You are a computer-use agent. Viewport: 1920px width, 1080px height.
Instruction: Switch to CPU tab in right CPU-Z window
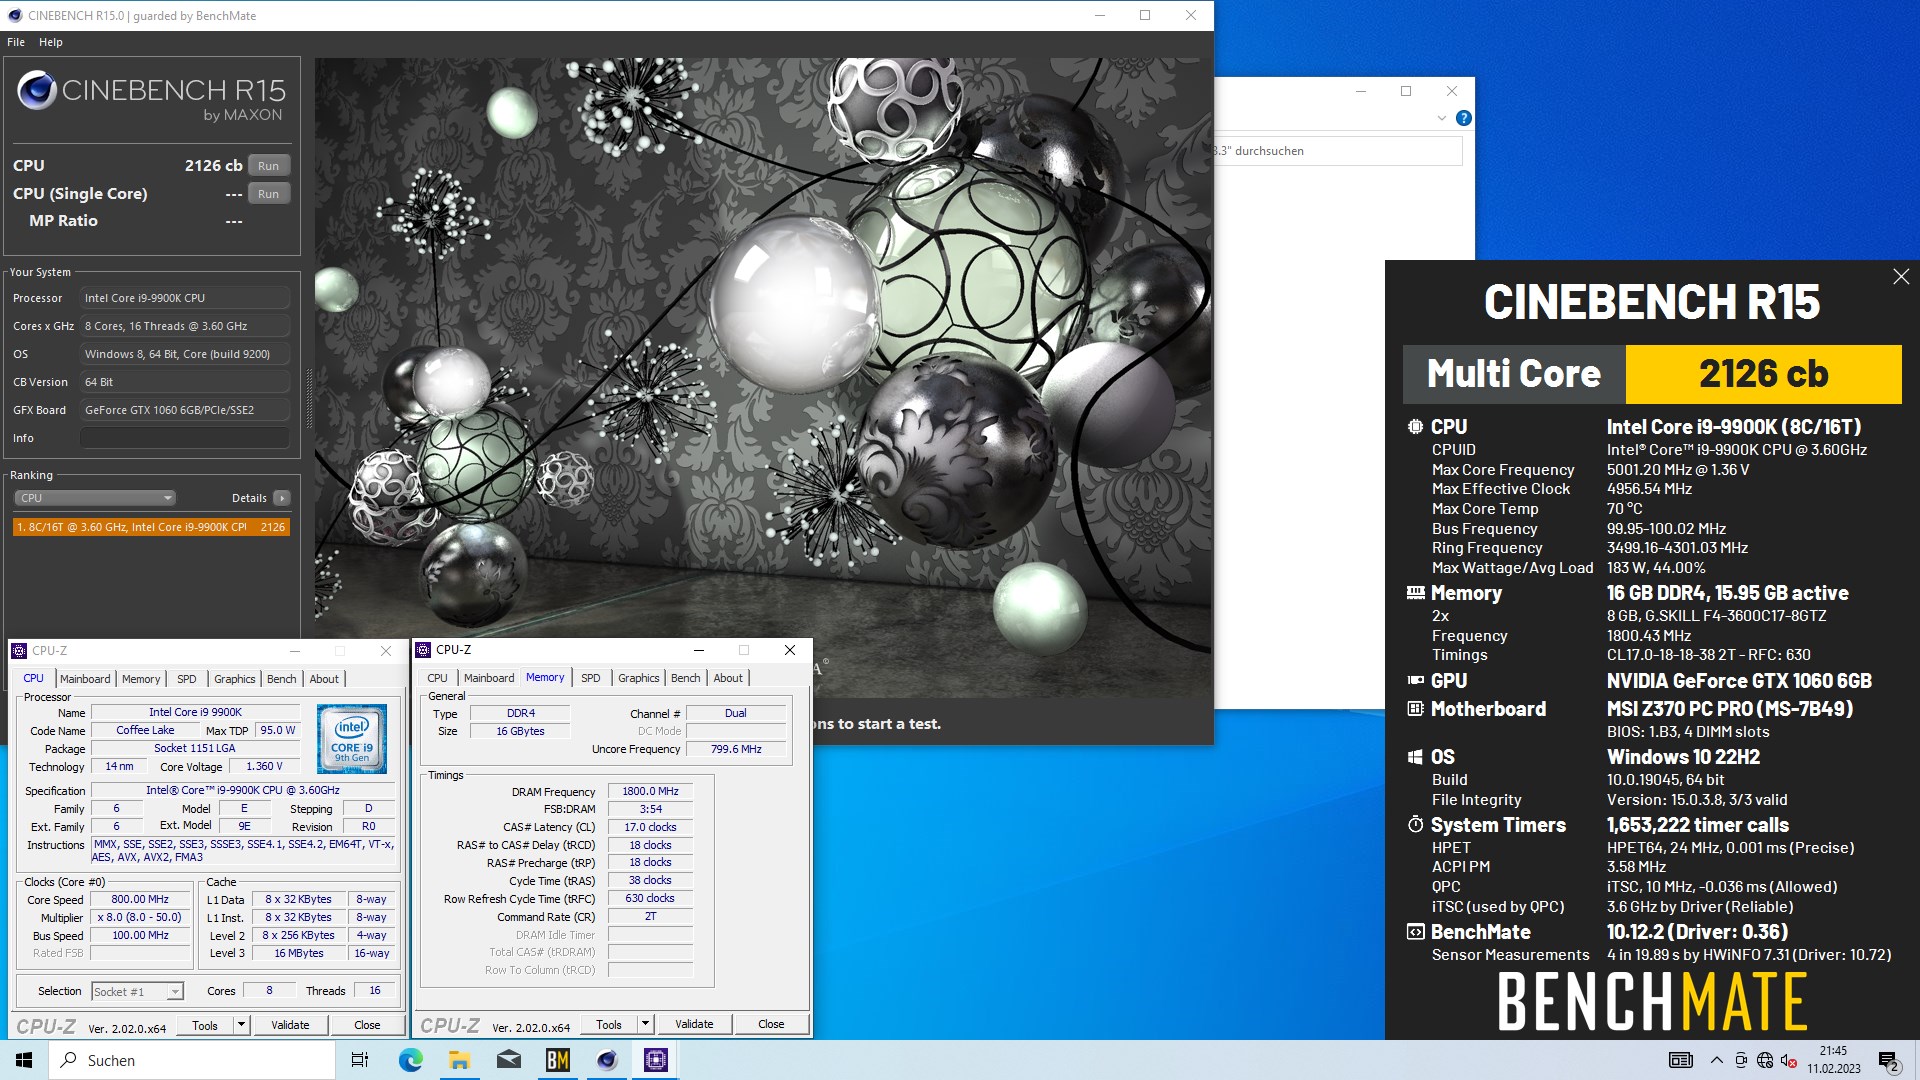click(438, 678)
